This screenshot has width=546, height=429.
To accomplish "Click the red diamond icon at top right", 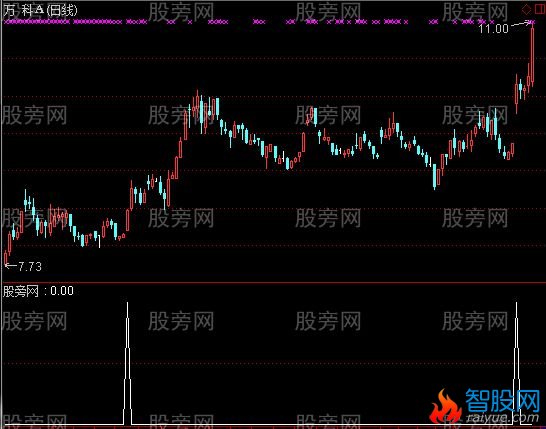I will (x=526, y=9).
